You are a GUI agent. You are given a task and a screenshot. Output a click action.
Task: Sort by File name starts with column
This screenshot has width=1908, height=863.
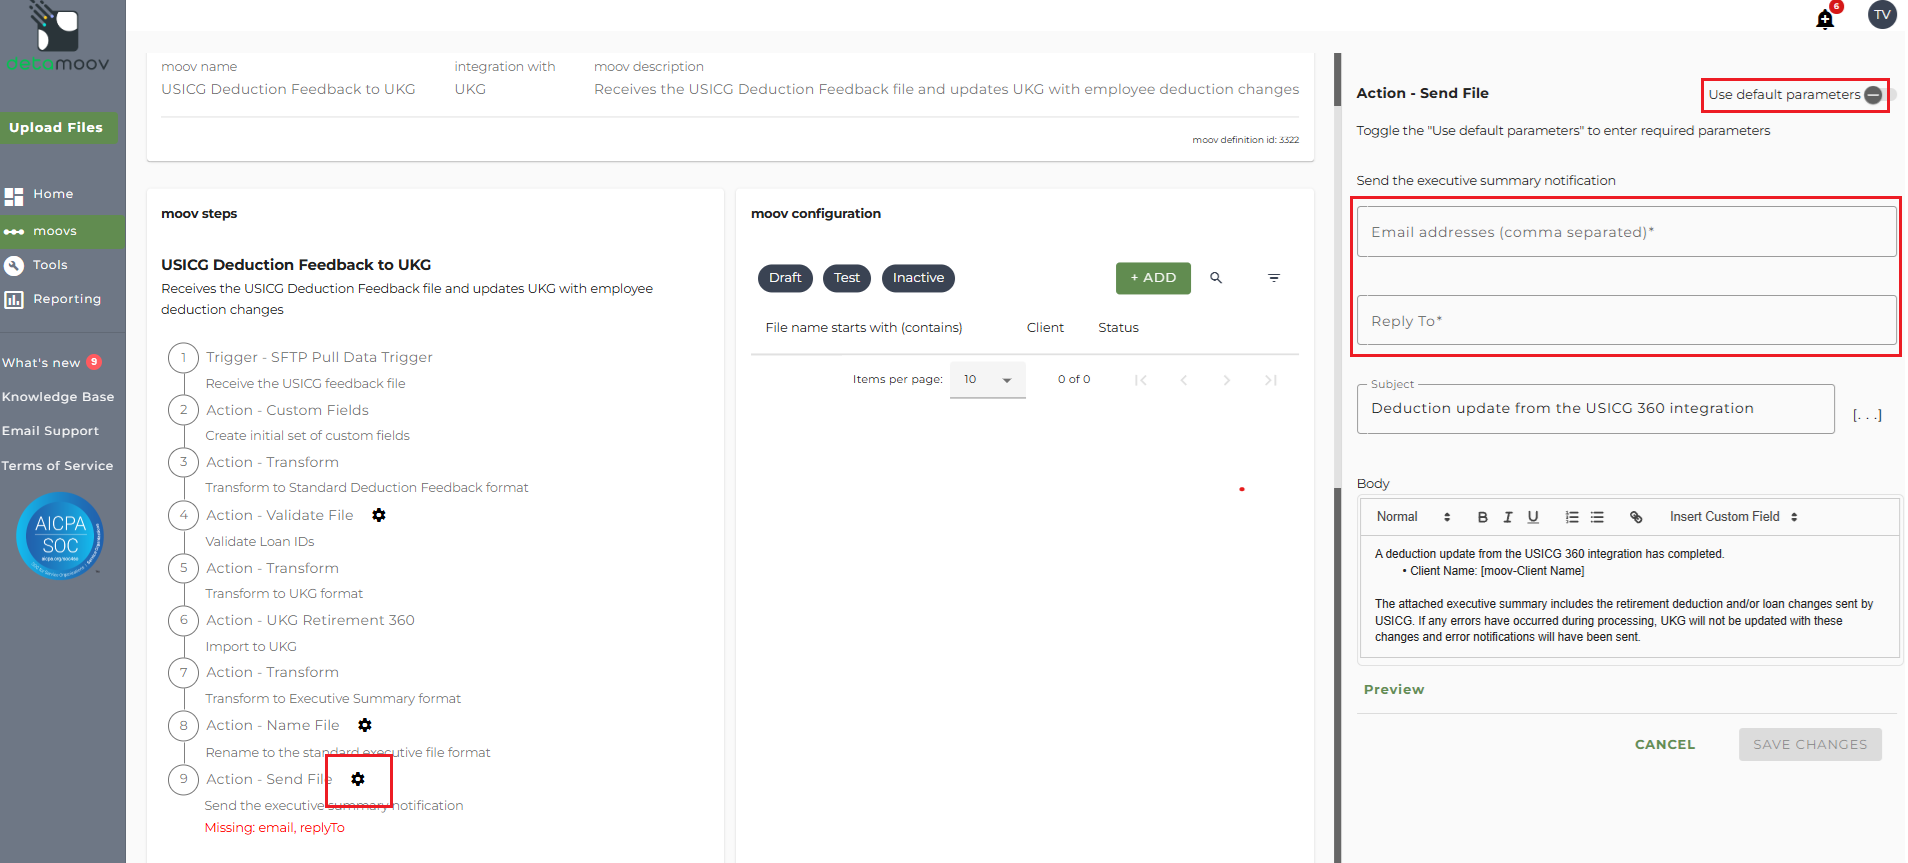pyautogui.click(x=864, y=328)
